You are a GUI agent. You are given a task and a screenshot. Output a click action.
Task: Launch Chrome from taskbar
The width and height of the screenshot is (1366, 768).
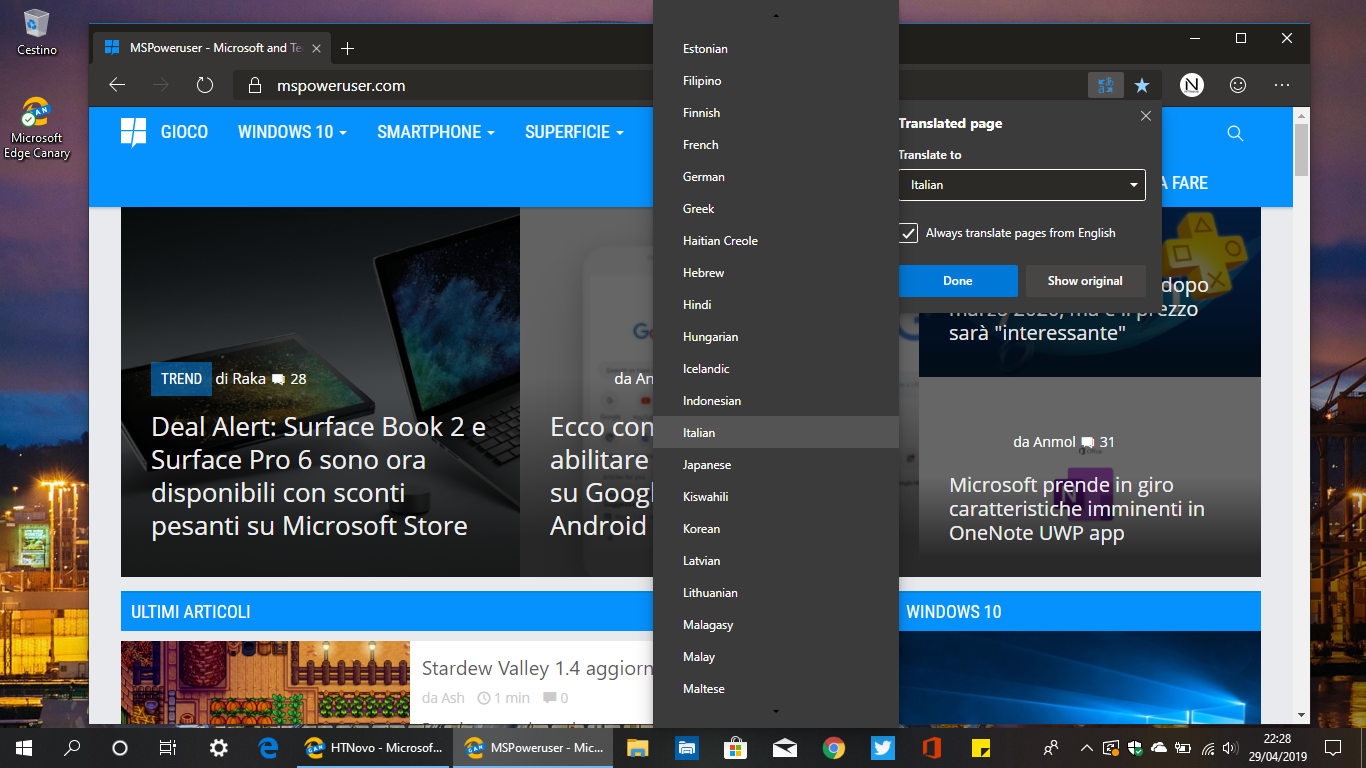pyautogui.click(x=834, y=748)
